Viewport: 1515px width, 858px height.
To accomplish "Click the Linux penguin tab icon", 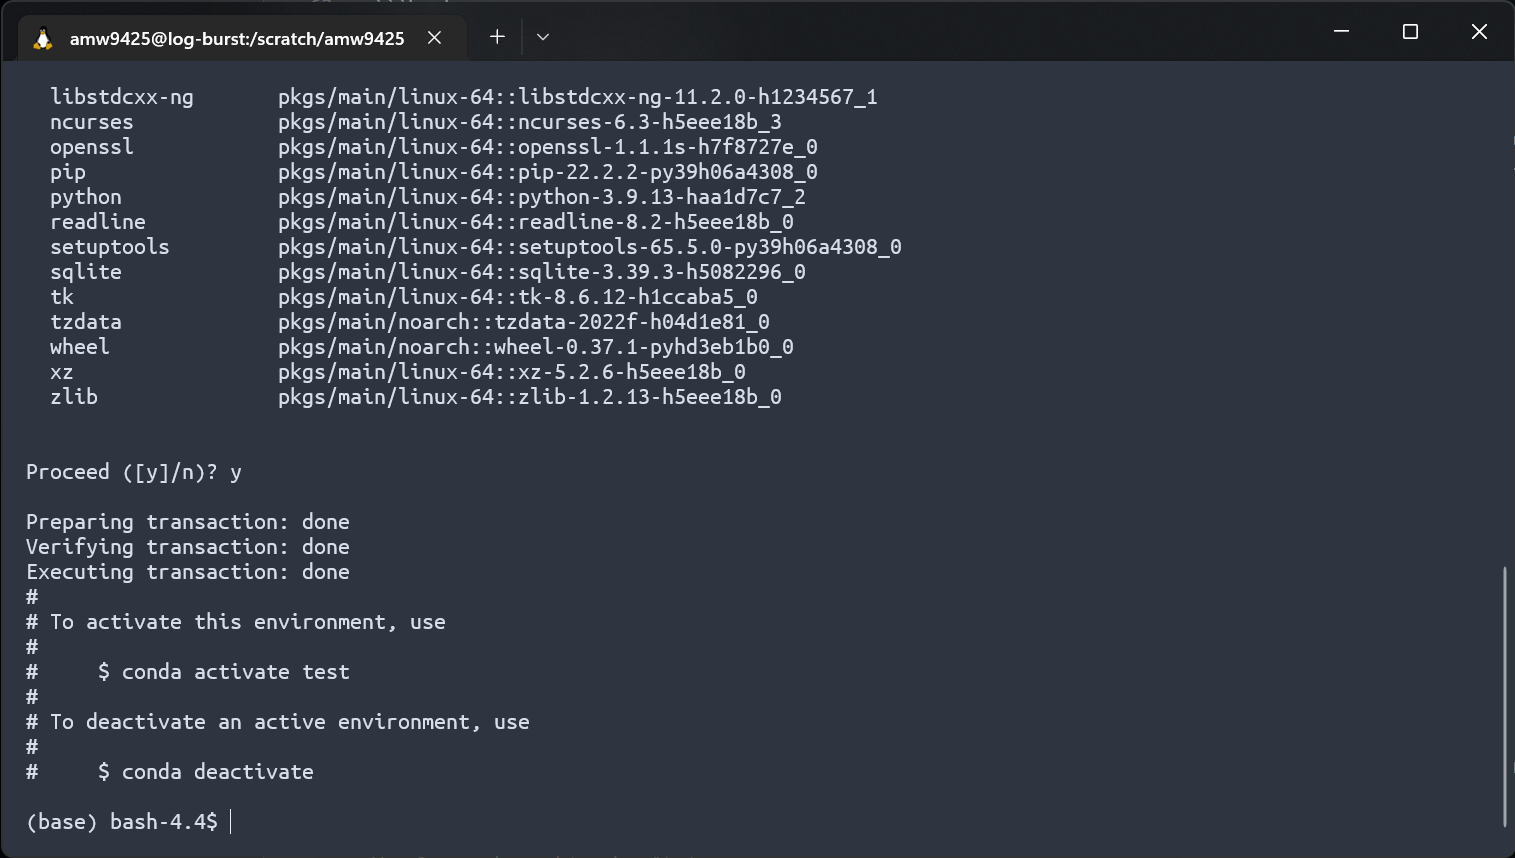I will 43,38.
